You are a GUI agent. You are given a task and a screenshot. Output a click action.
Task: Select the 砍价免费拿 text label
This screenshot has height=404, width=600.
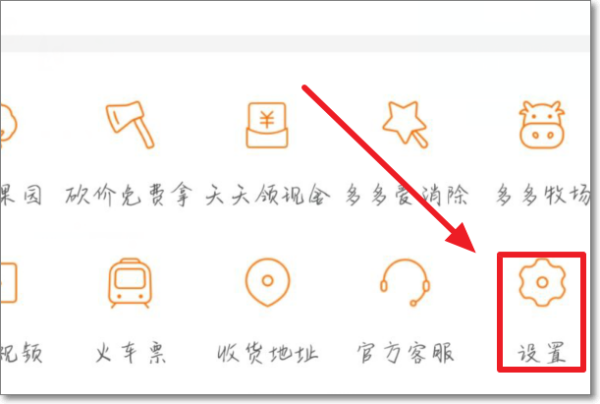pos(128,195)
